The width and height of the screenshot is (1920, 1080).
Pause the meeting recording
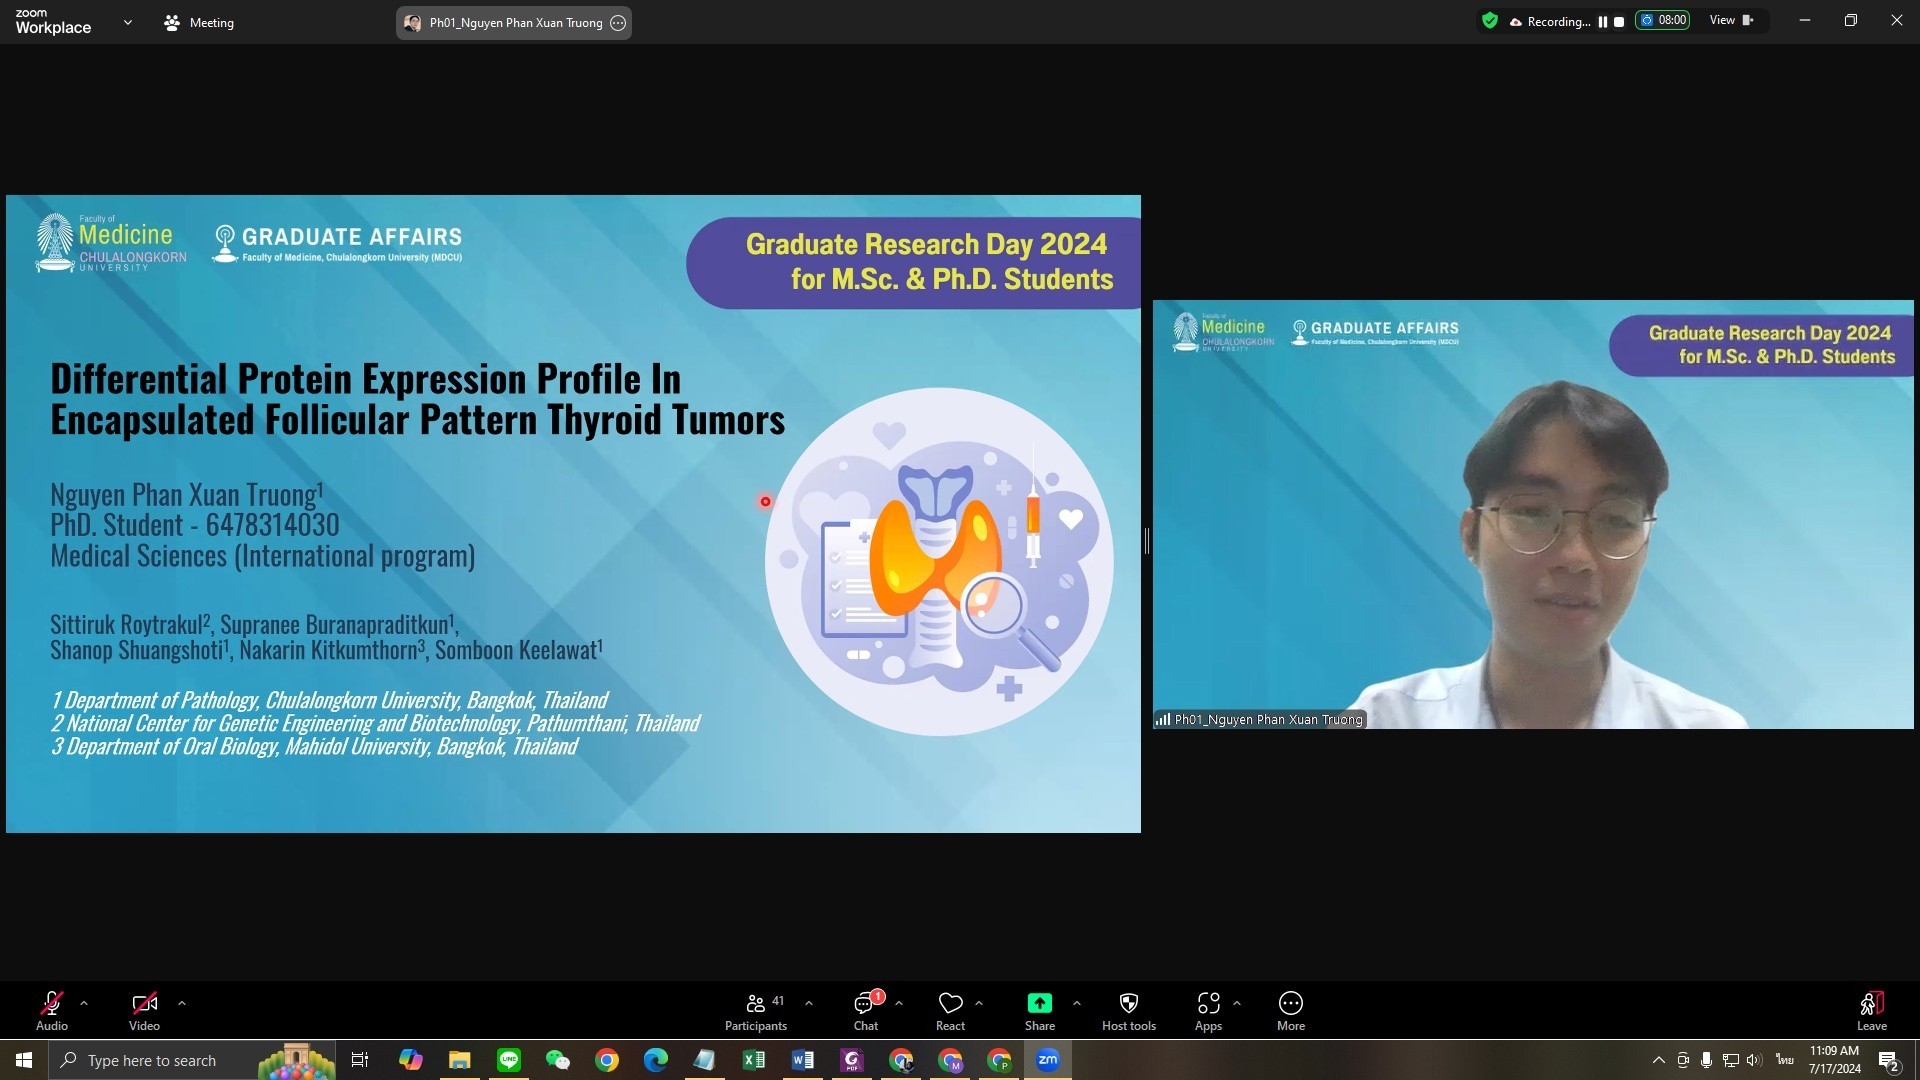click(x=1603, y=21)
